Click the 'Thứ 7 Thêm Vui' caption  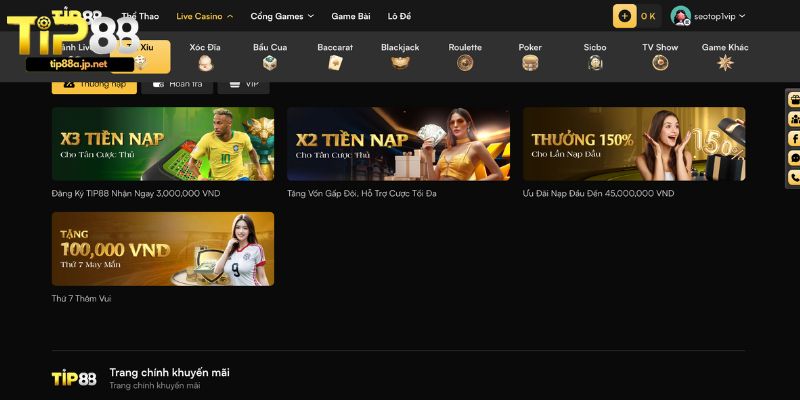coord(81,299)
